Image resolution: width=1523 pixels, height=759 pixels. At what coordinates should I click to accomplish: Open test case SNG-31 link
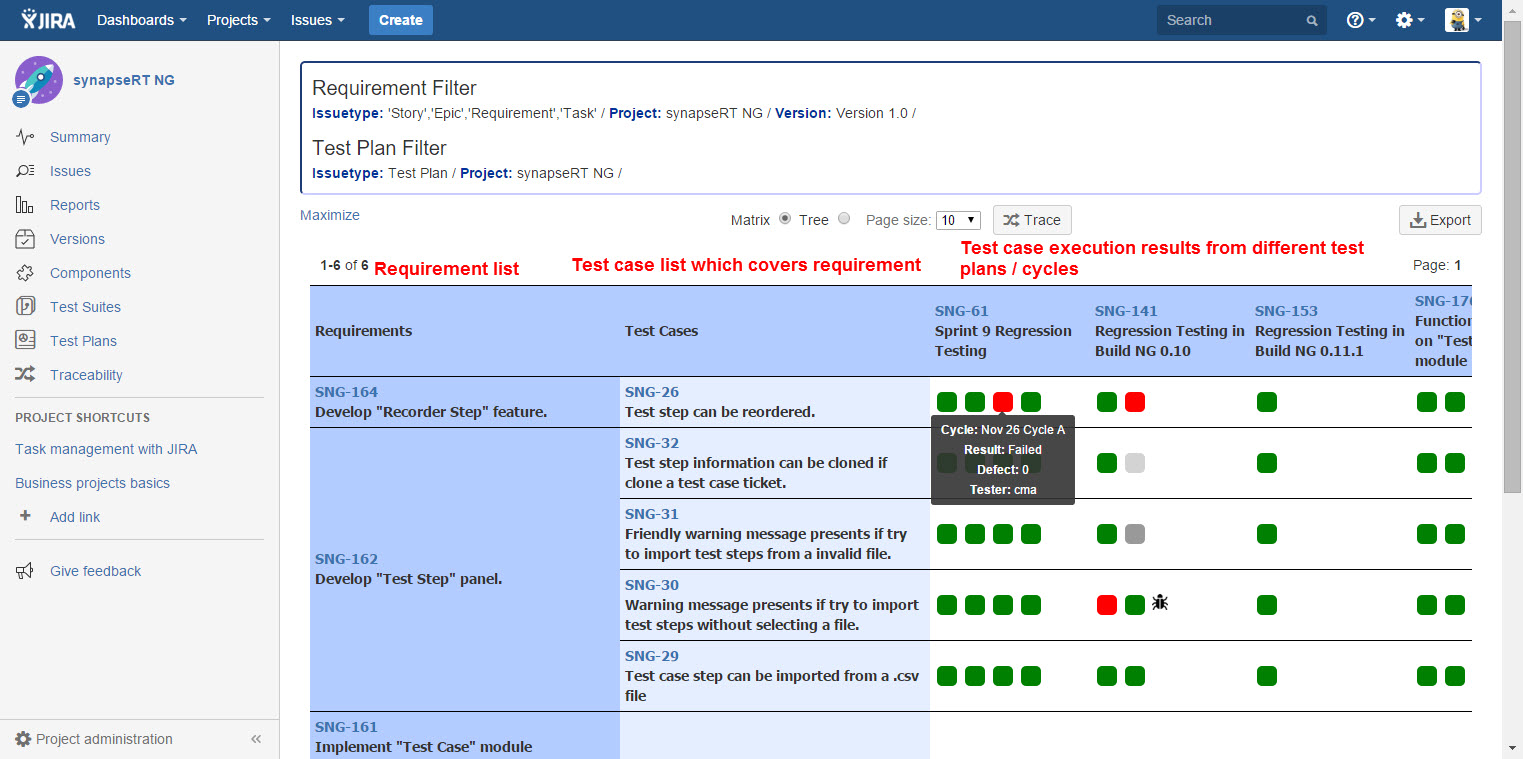pos(652,514)
